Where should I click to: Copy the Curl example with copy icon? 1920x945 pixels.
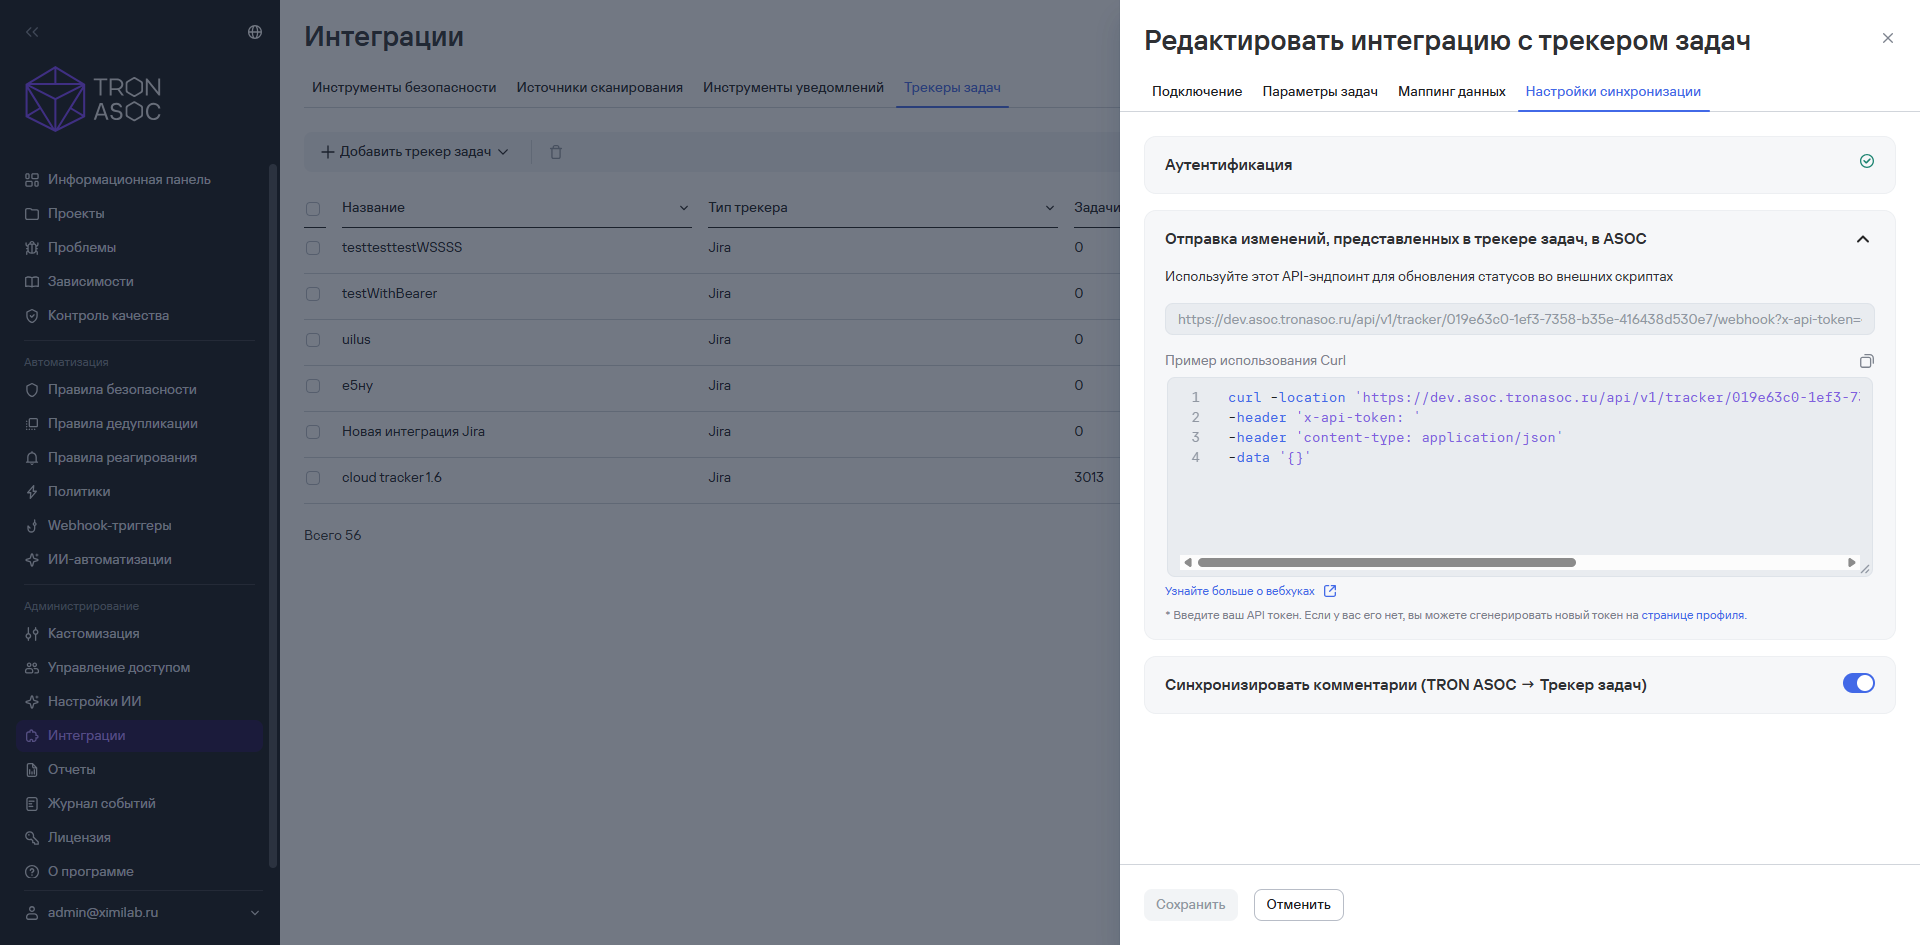[1866, 361]
